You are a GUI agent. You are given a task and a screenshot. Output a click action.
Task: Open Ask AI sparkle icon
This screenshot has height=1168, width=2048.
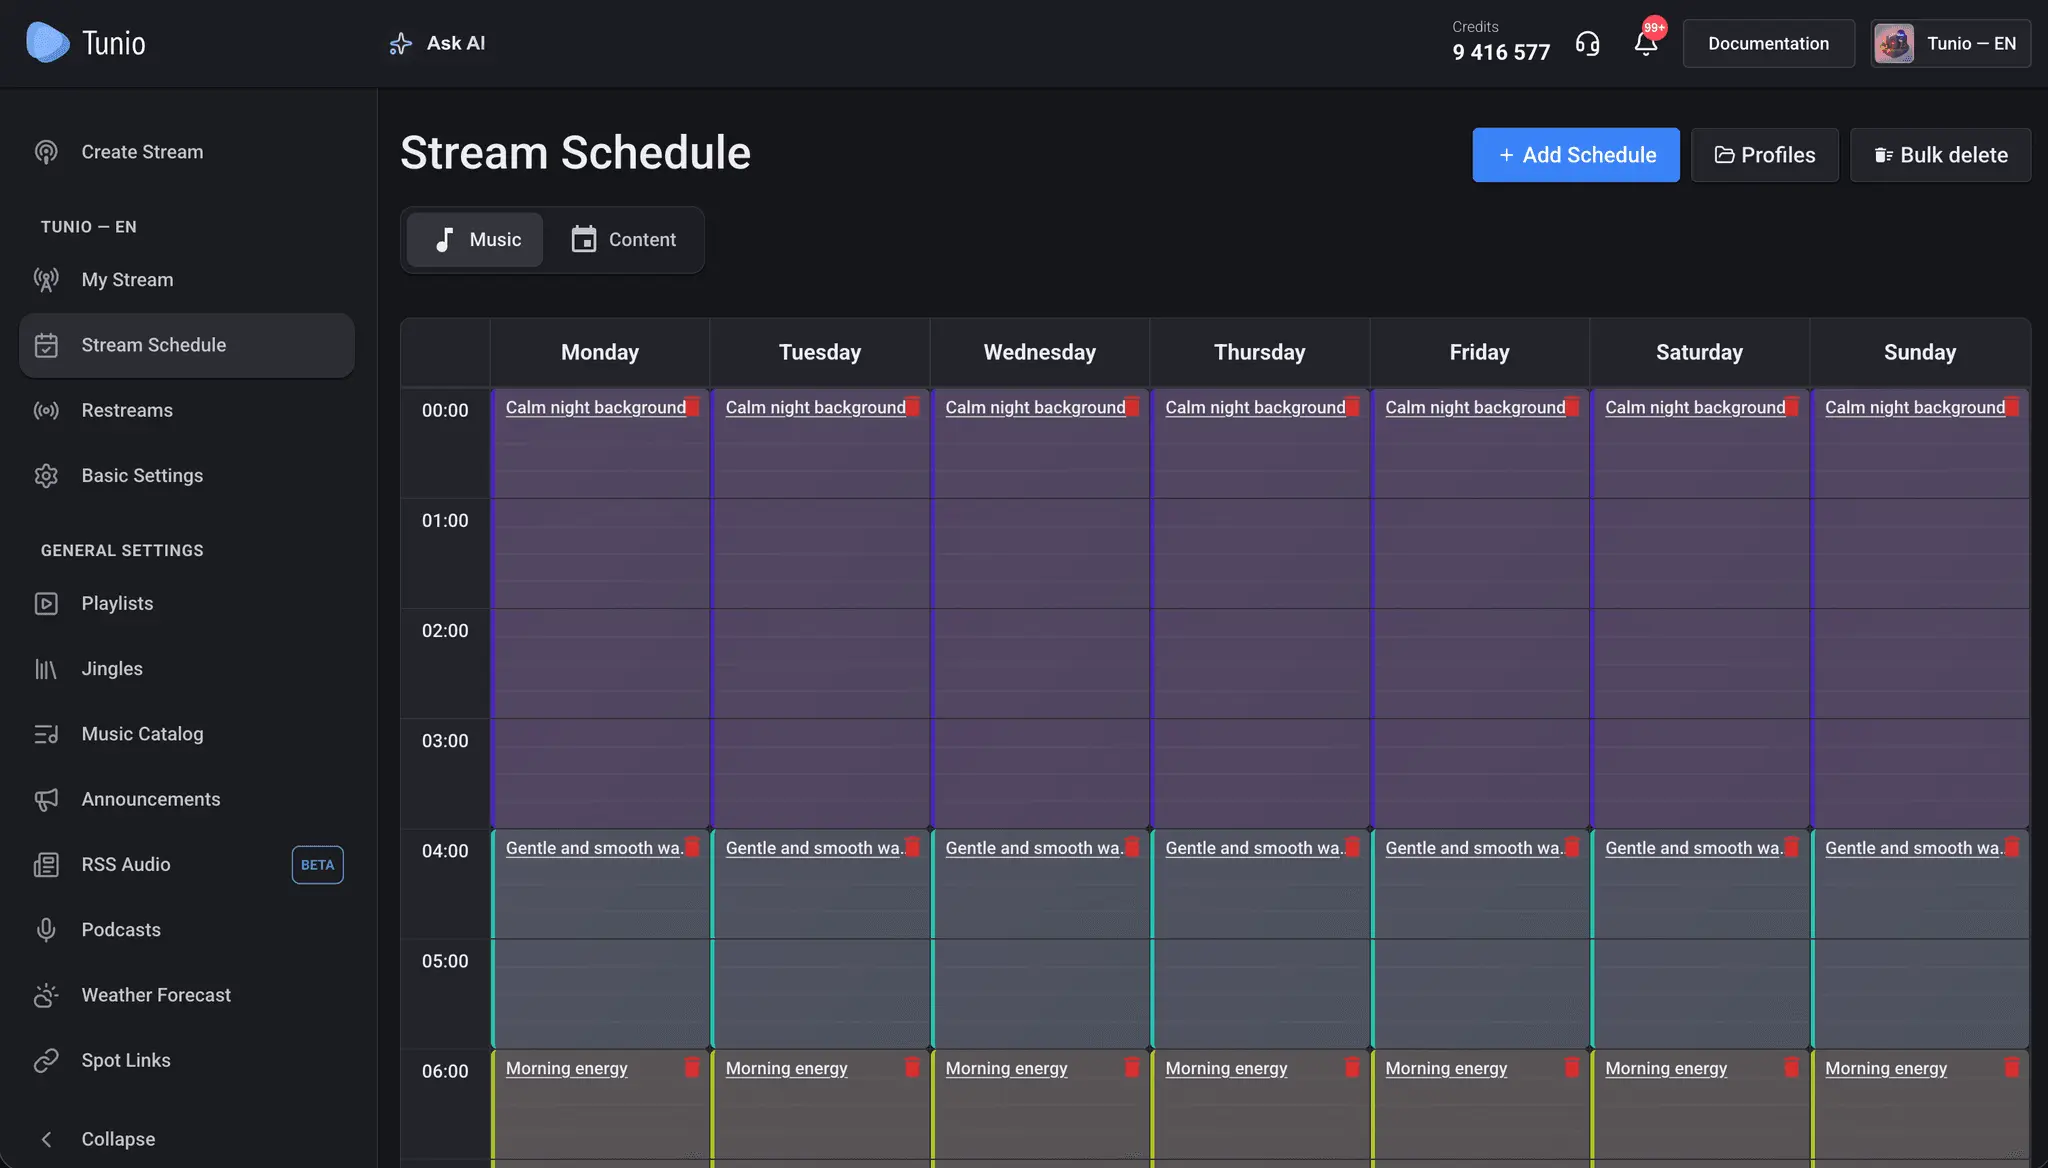(400, 43)
